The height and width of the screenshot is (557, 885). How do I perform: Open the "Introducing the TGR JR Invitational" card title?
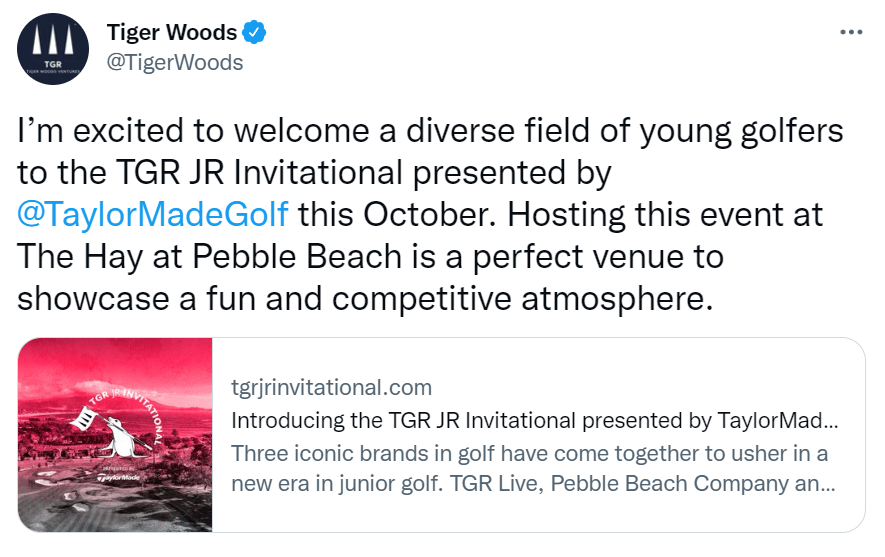click(534, 420)
